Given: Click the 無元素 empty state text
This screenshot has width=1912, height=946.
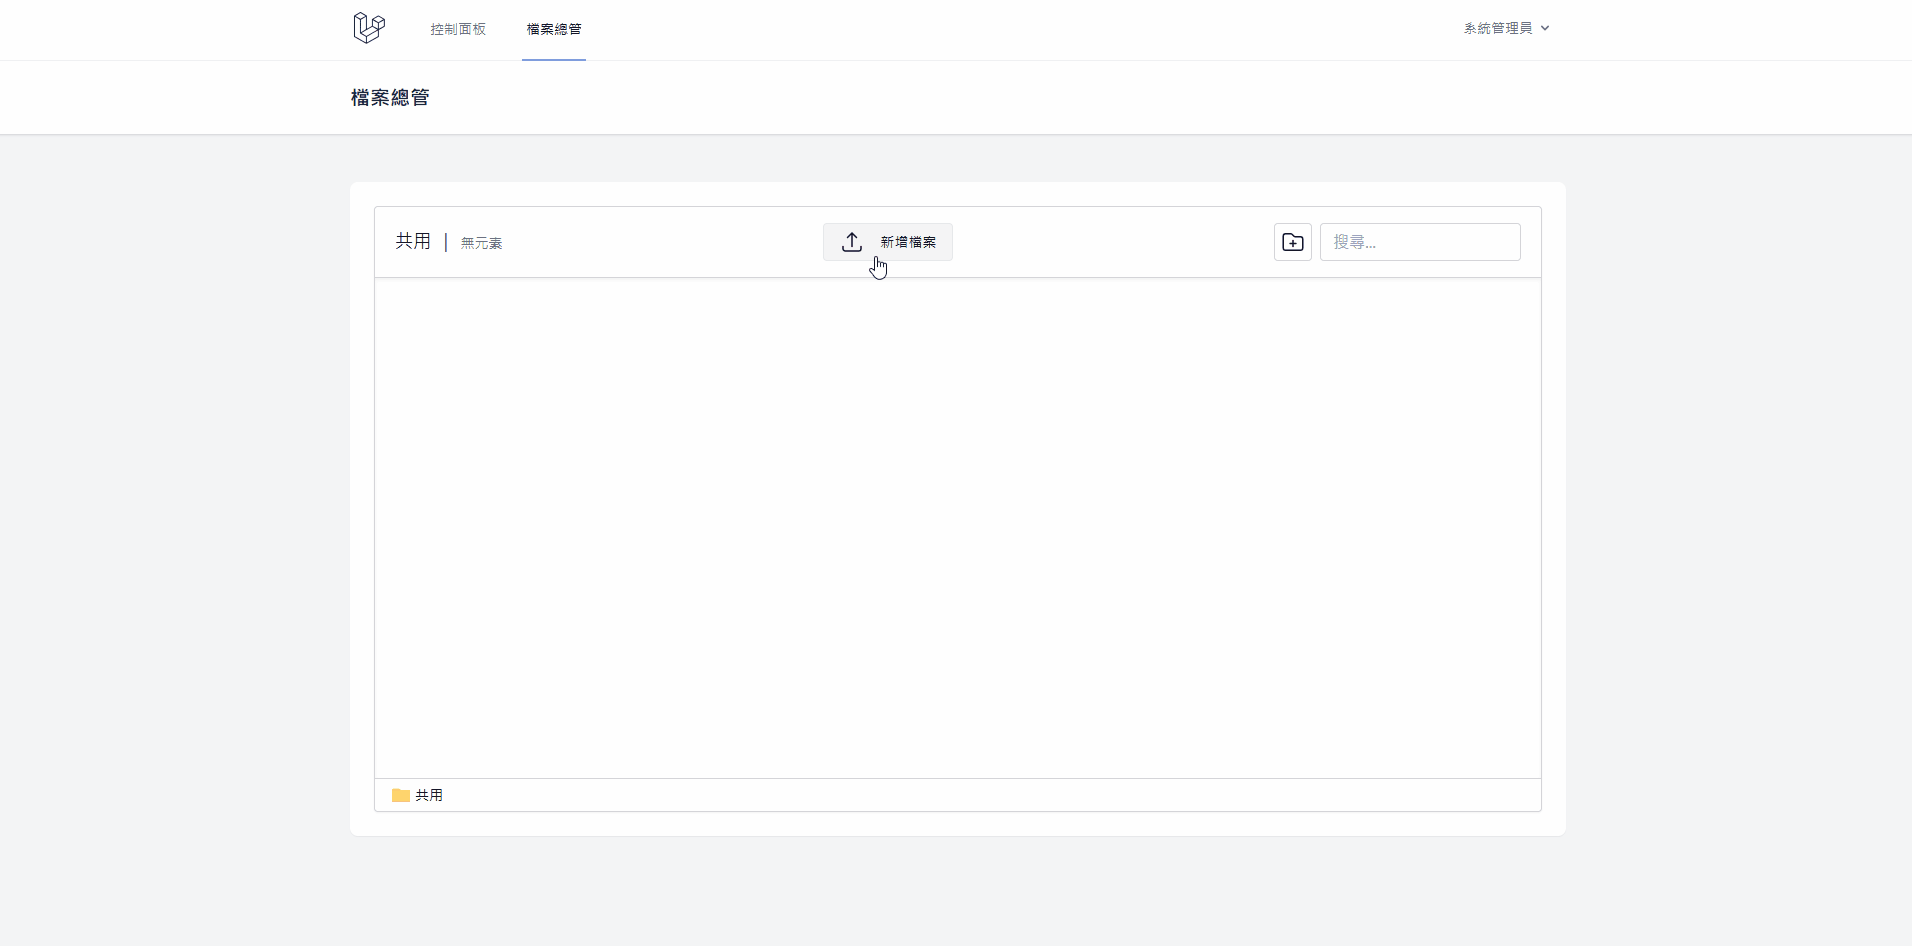Looking at the screenshot, I should click(x=480, y=242).
